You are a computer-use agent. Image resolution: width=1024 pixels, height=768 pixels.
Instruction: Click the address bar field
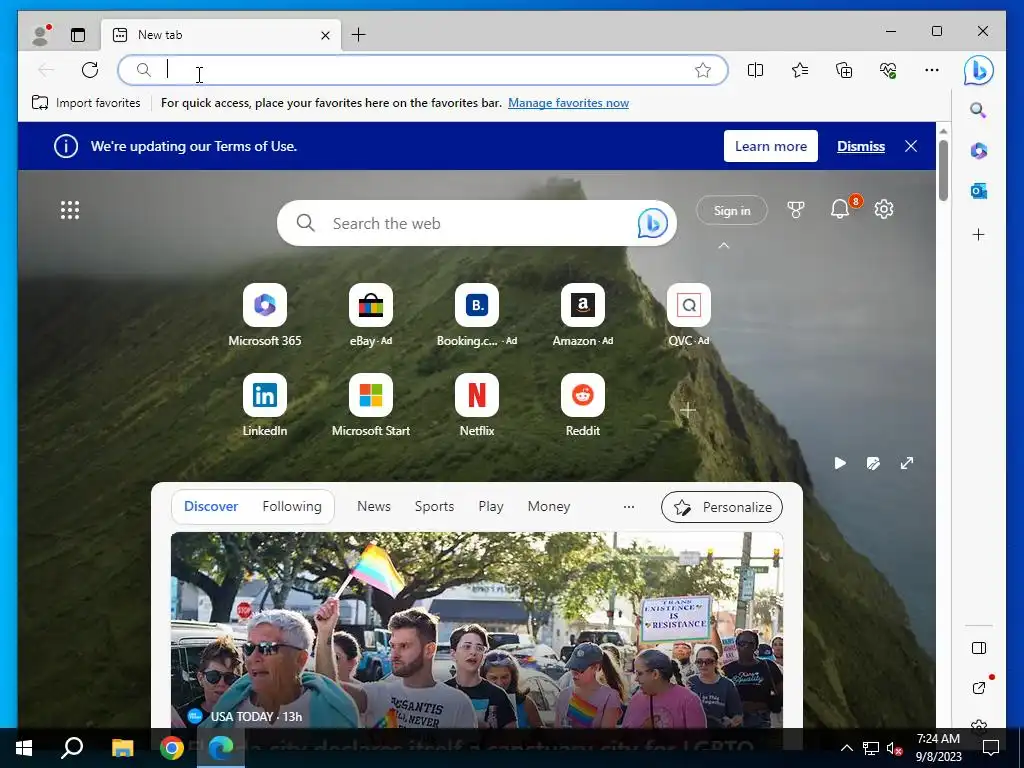pyautogui.click(x=423, y=70)
